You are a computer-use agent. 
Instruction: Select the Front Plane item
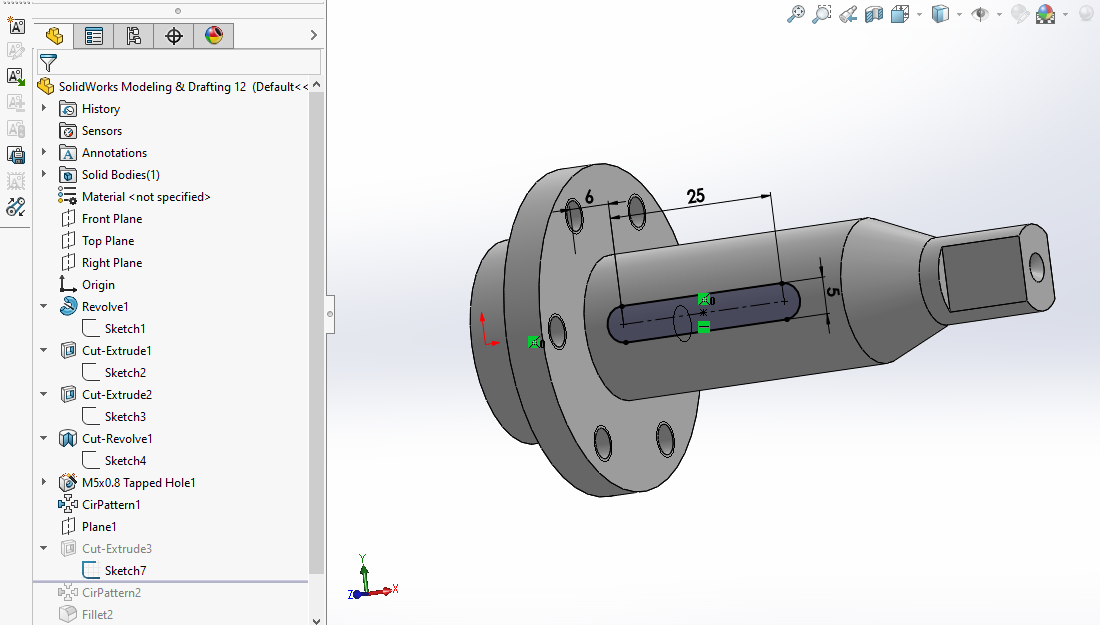click(x=111, y=219)
